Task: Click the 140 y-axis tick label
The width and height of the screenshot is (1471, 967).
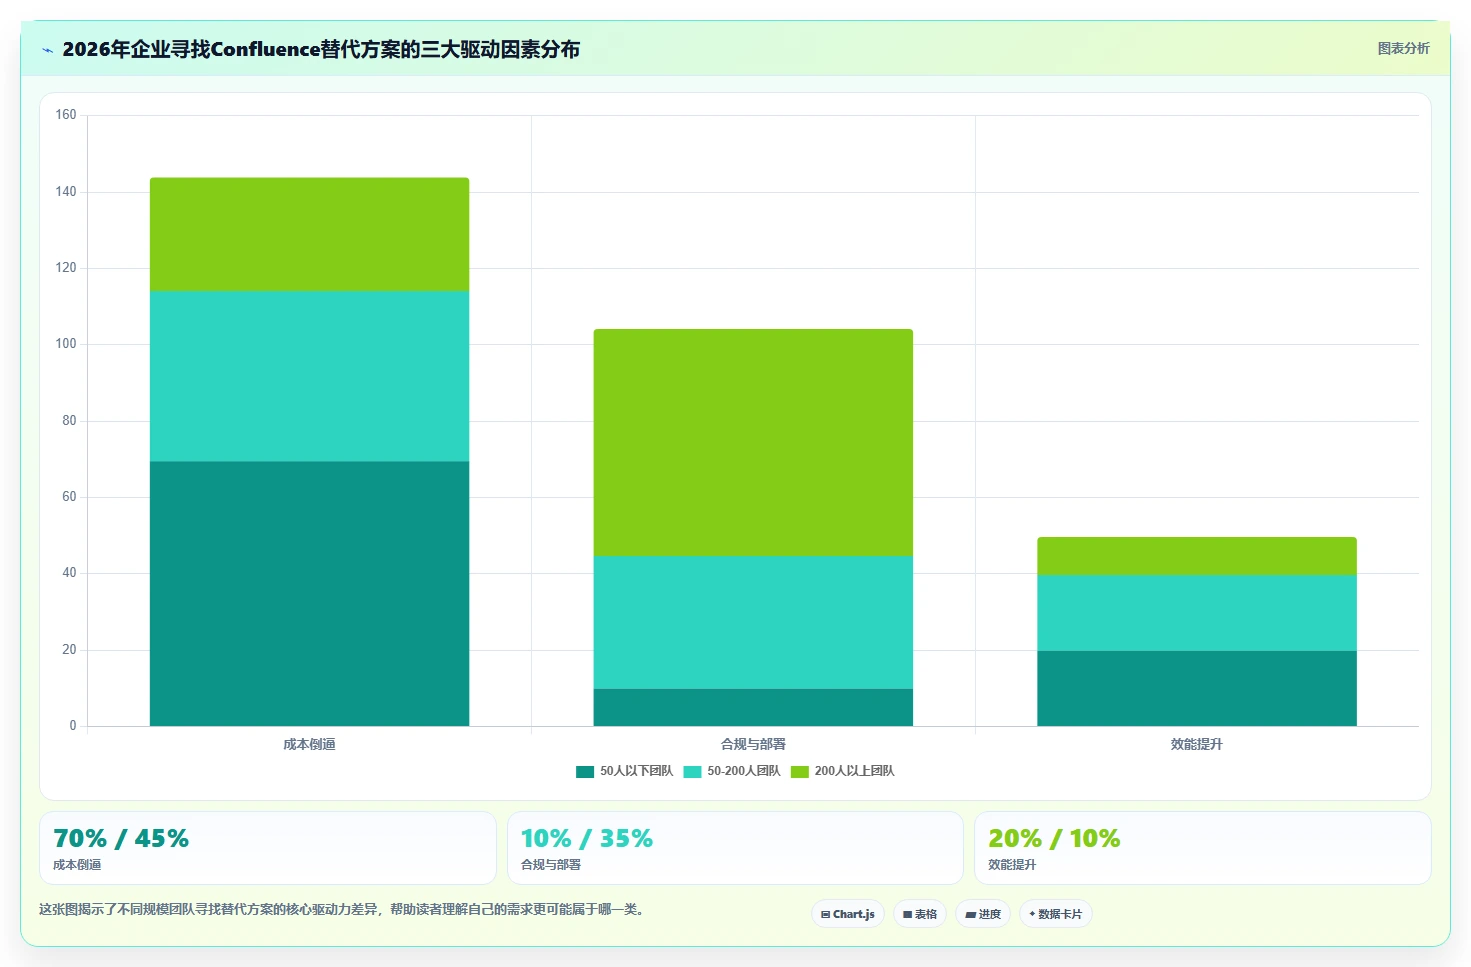Action: [x=66, y=191]
